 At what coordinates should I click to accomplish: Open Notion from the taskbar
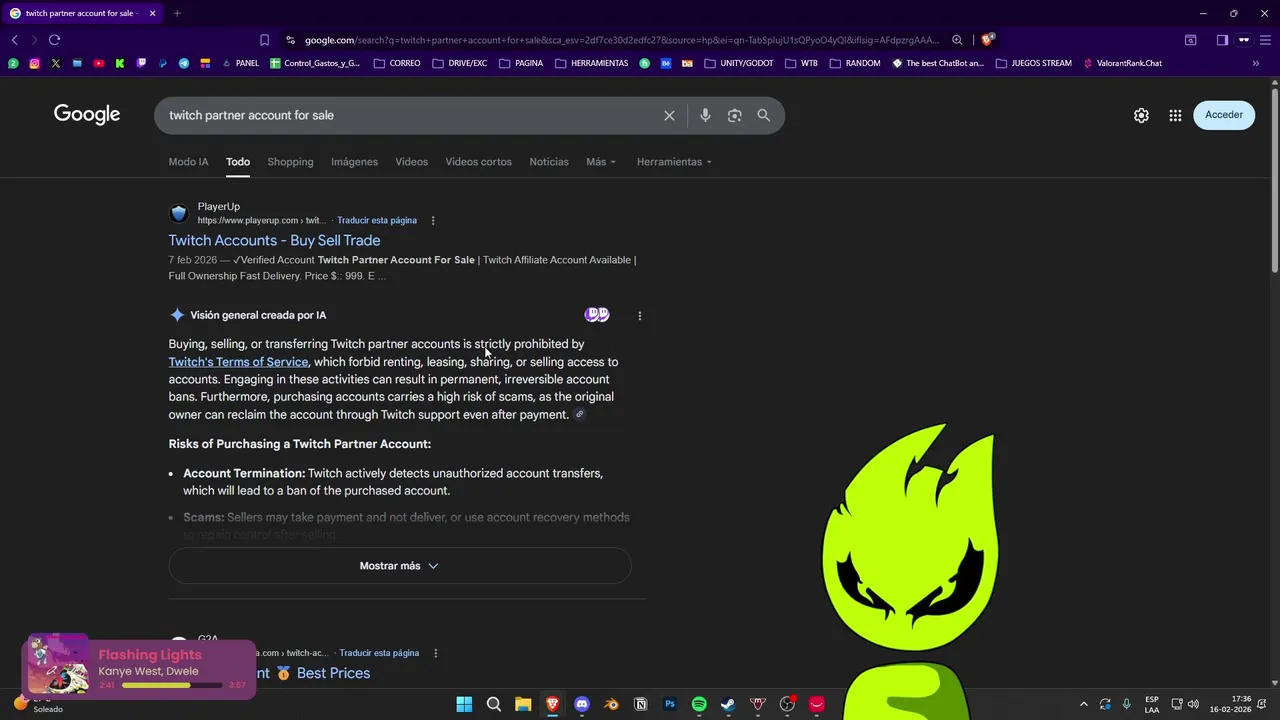[x=641, y=704]
